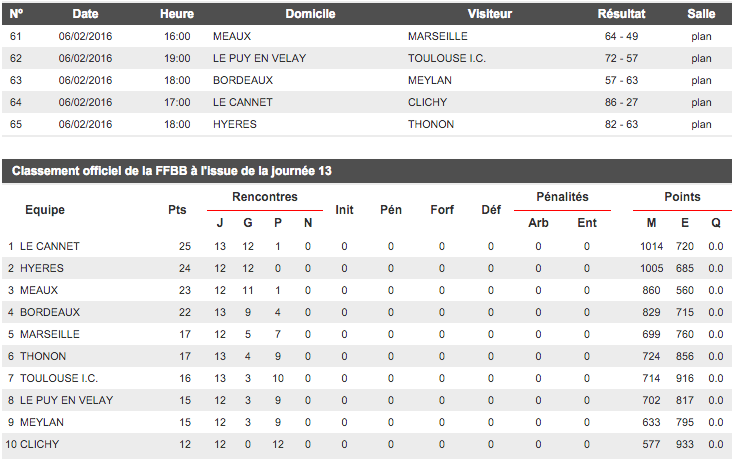This screenshot has width=733, height=459.
Task: Click the Forf value for MEAUX
Action: [442, 290]
